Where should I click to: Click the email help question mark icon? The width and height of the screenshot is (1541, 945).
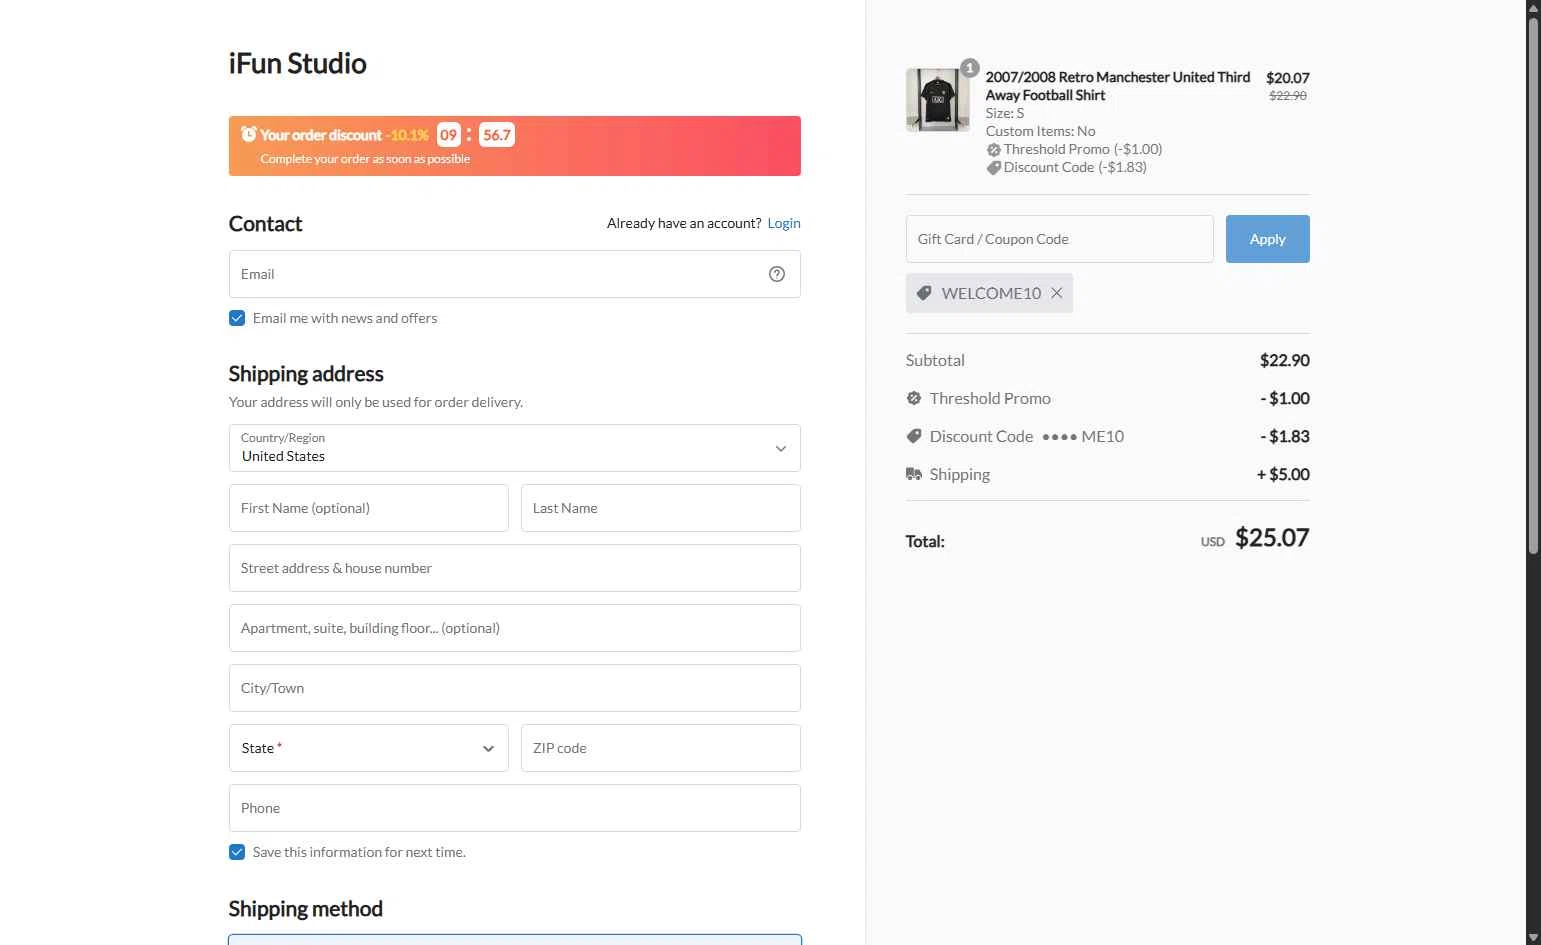777,274
